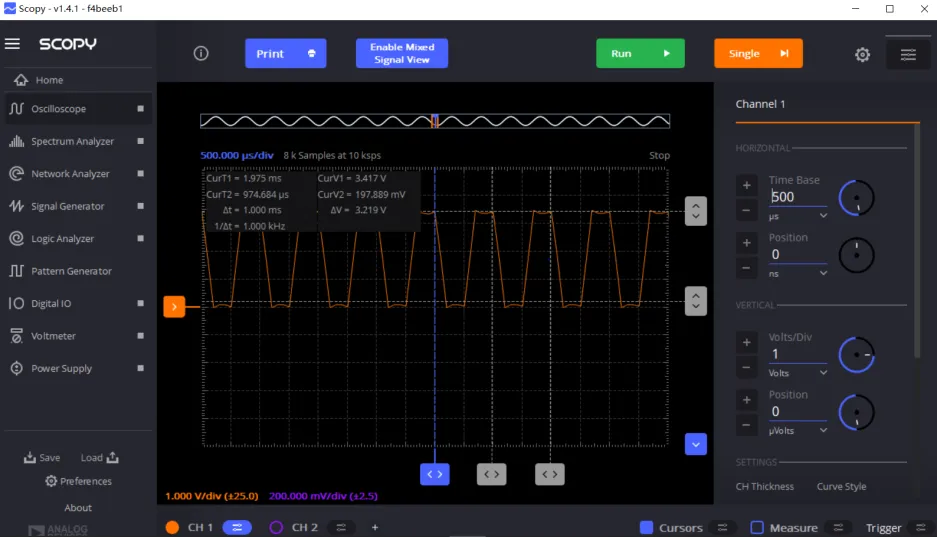Screen dimensions: 937x537
Task: Click the orange CH1 offset arrow handle
Action: (174, 307)
